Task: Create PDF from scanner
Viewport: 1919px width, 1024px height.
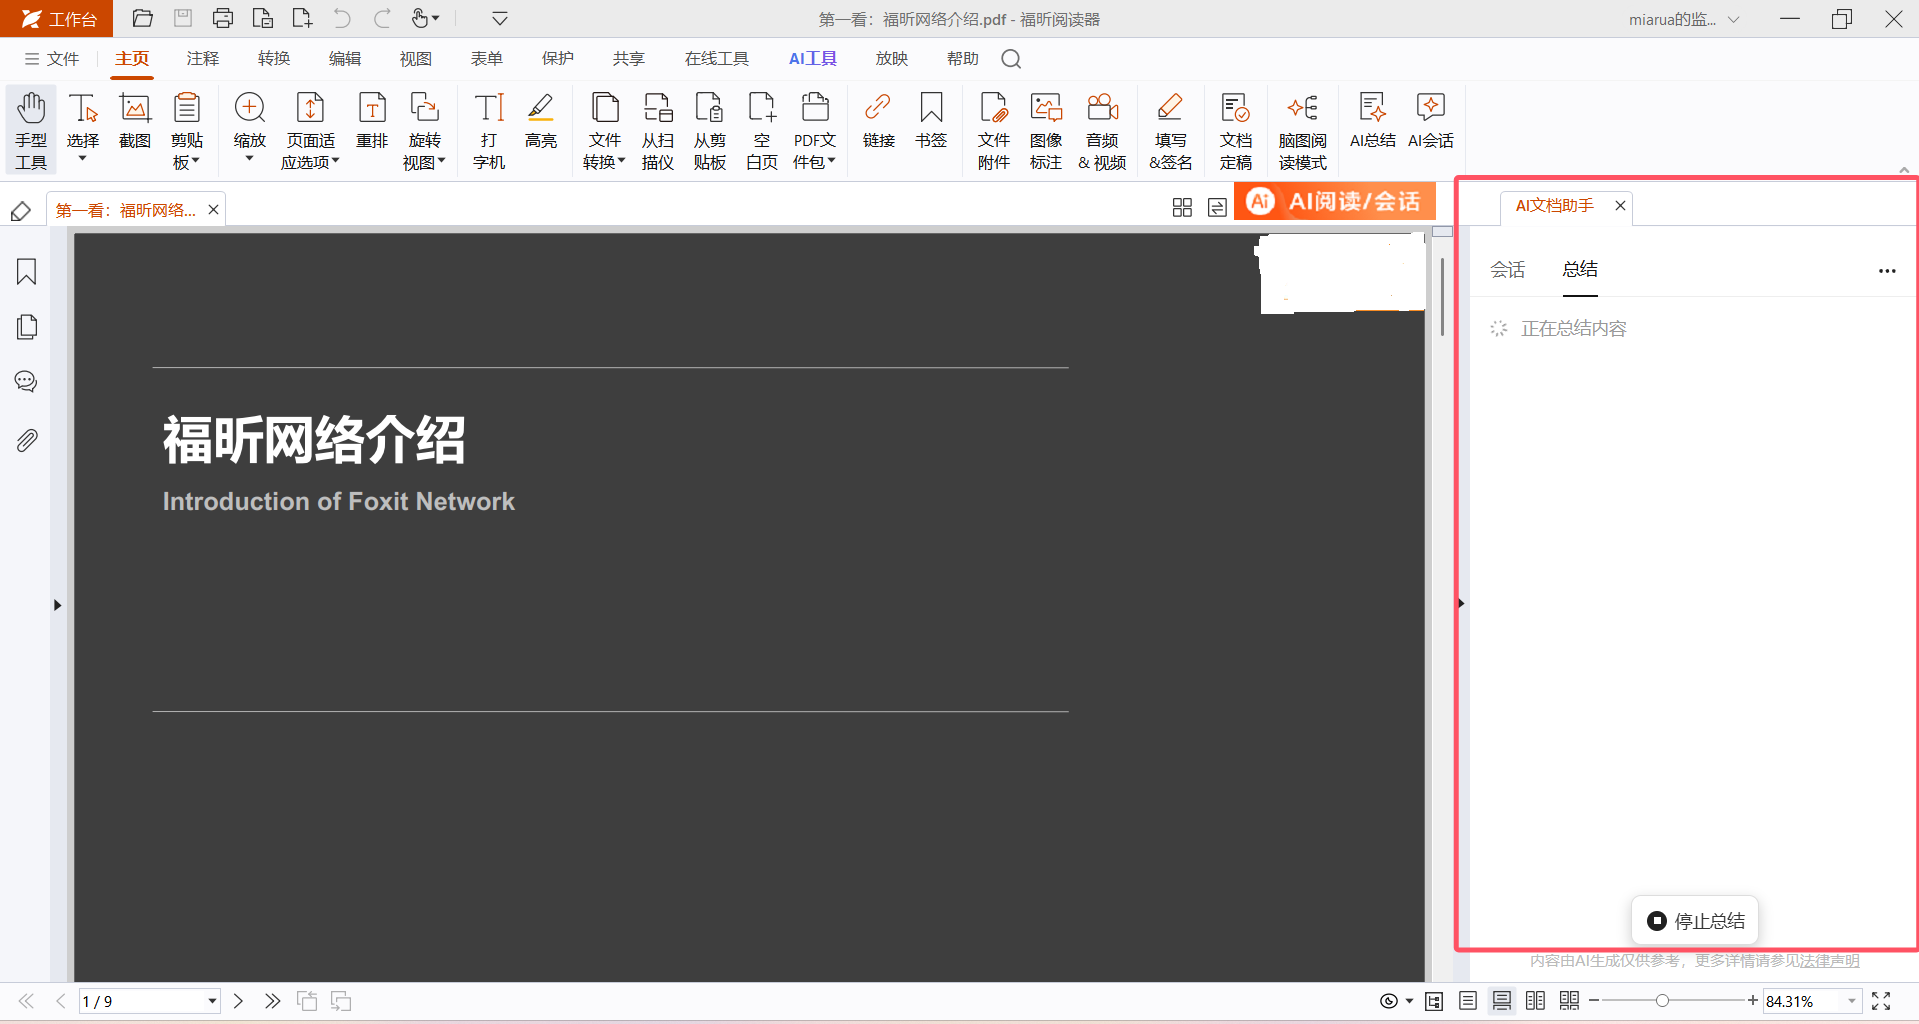Action: click(658, 131)
